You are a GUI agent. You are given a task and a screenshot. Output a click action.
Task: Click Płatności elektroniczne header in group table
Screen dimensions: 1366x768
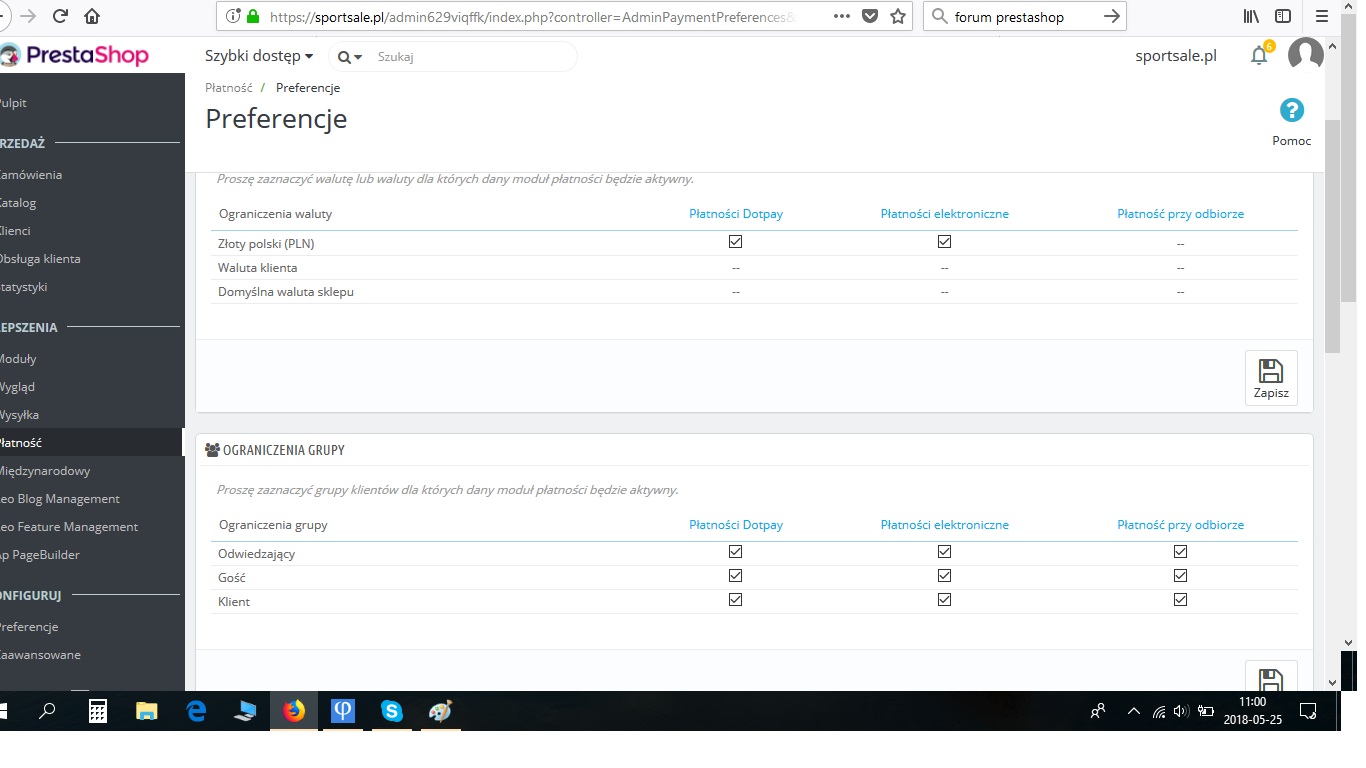944,525
